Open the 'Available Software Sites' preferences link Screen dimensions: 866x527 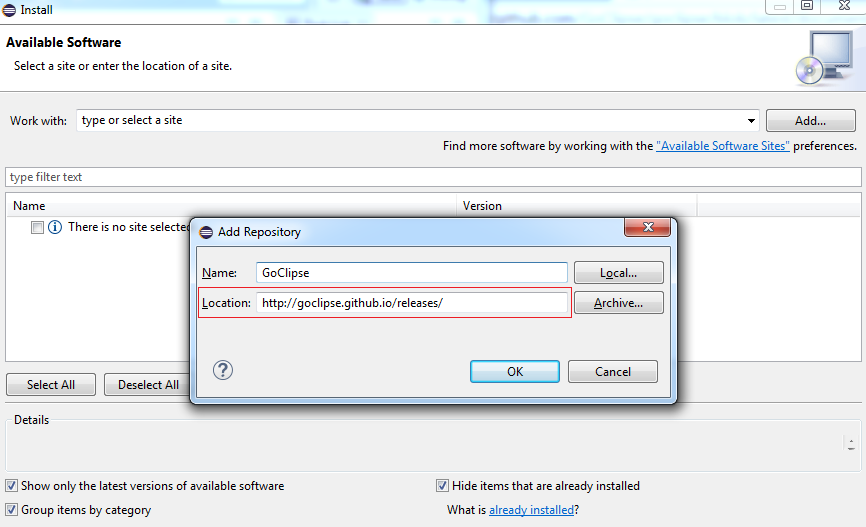tap(722, 146)
